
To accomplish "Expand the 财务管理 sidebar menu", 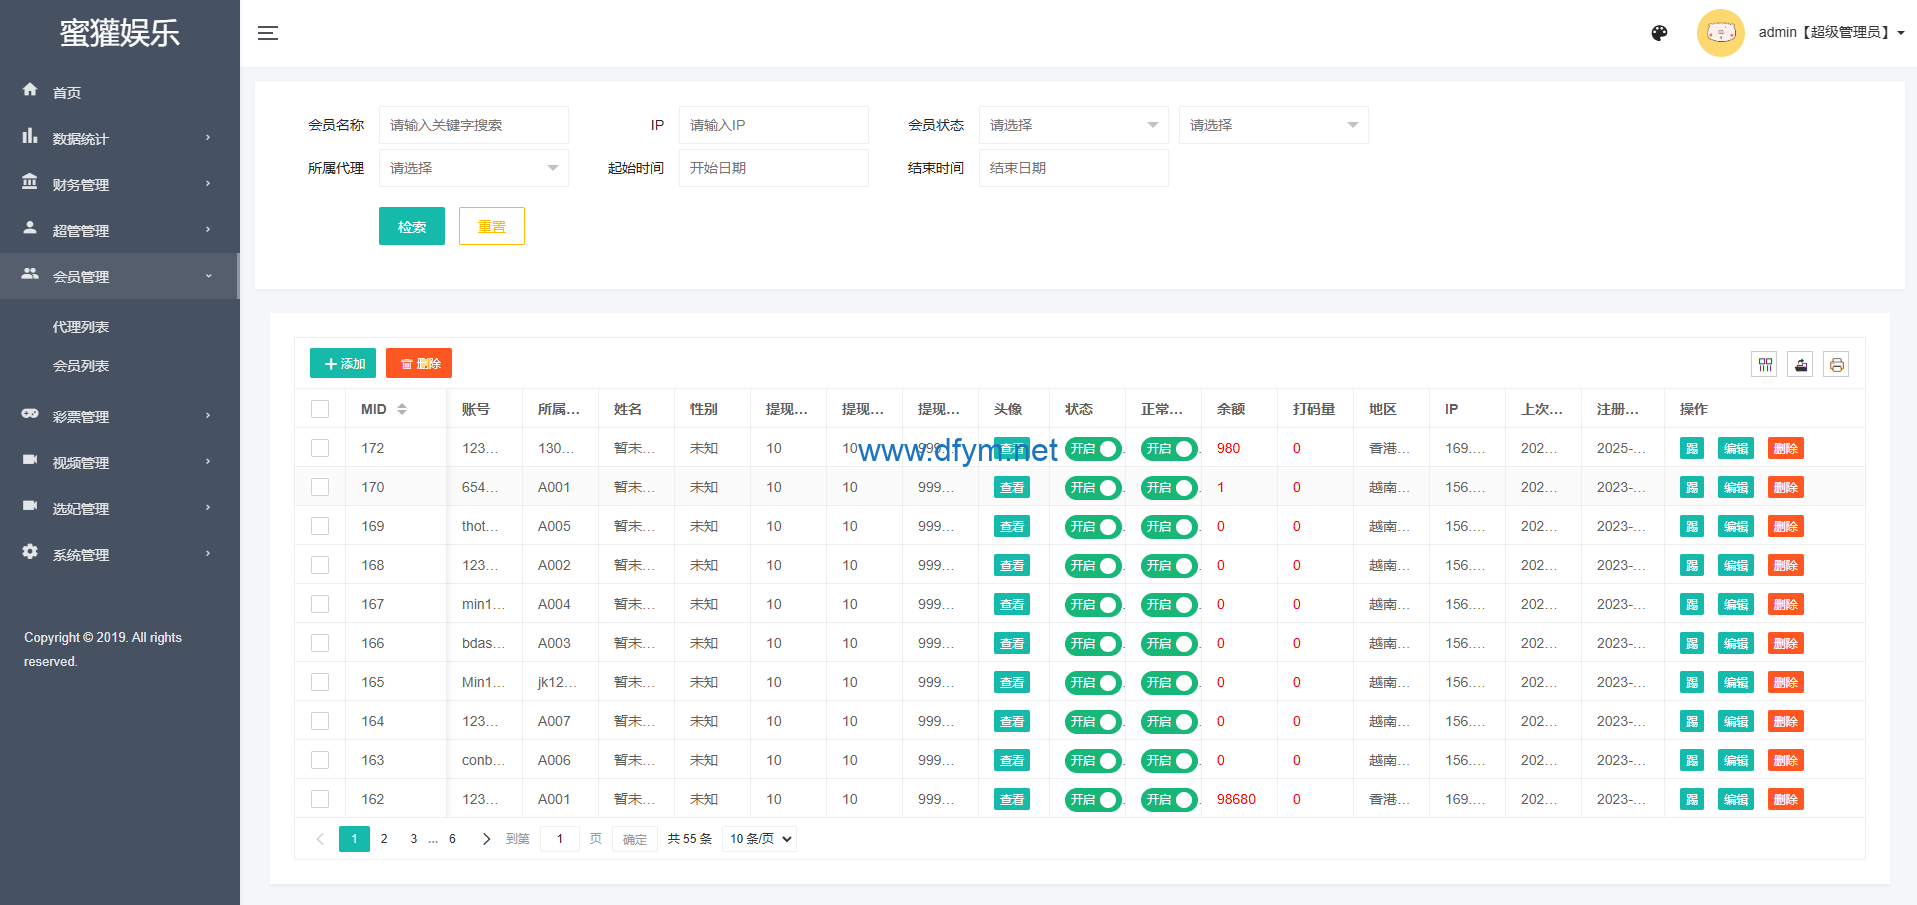I will pos(120,184).
